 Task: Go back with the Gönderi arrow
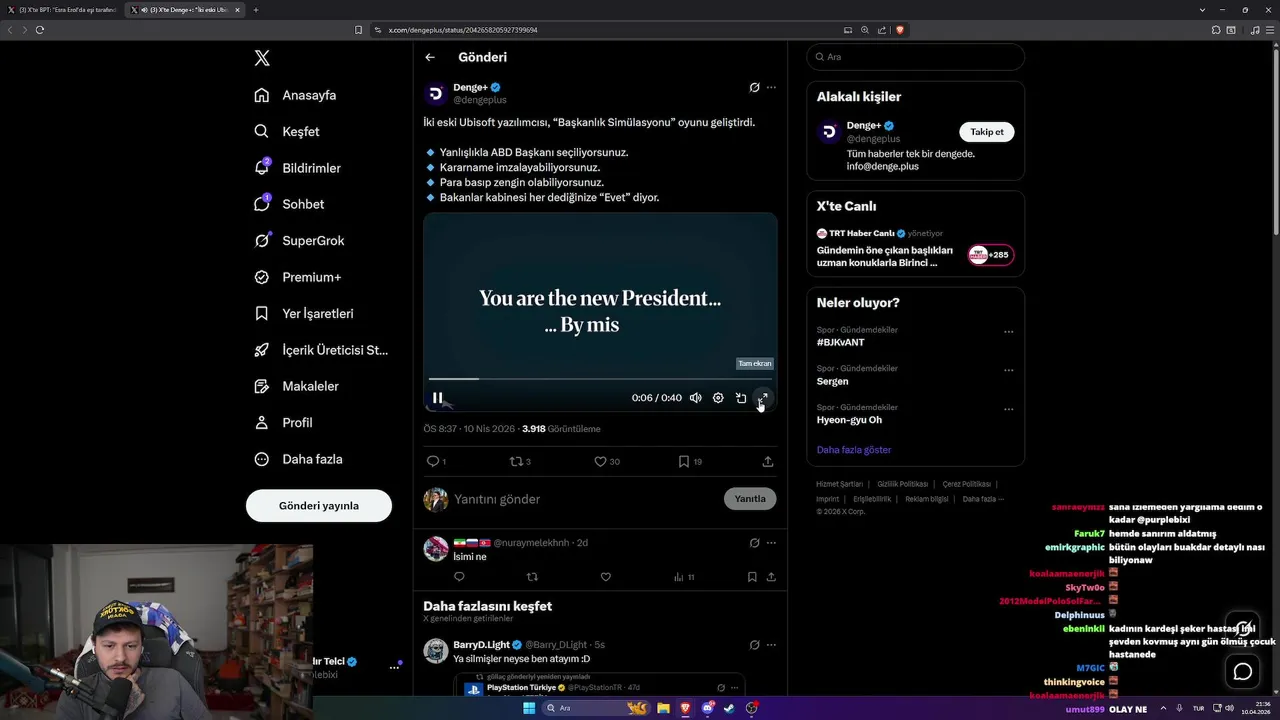(x=430, y=57)
